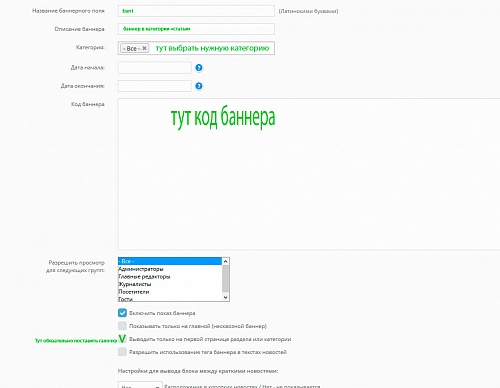The width and height of the screenshot is (500, 388).
Task: Select "Журналисты" in the groups list
Action: 170,284
